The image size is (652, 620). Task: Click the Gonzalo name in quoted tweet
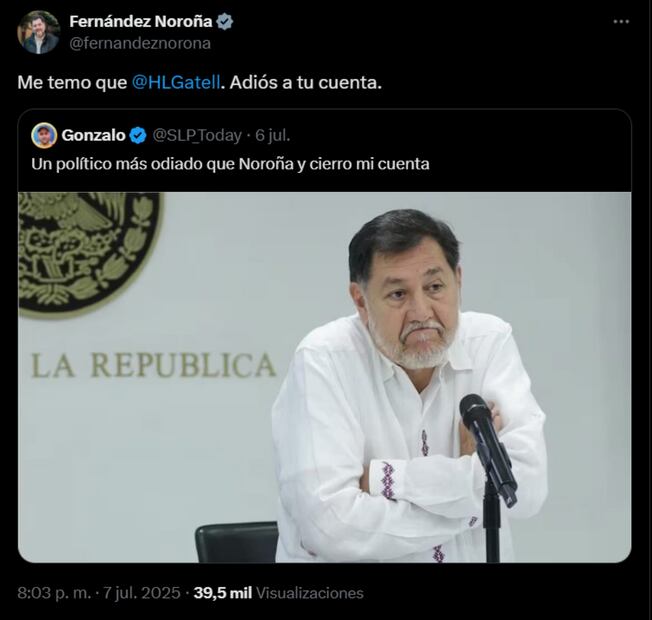click(92, 135)
